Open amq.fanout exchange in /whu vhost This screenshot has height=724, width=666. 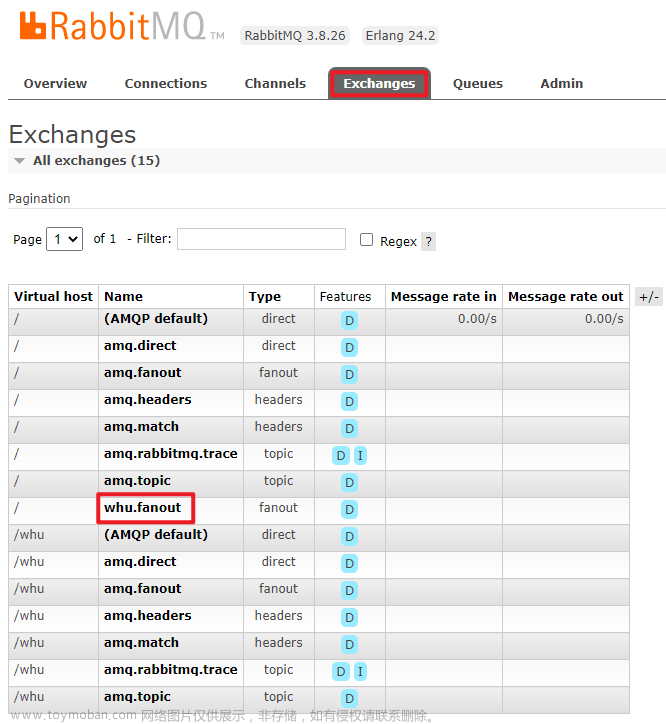pyautogui.click(x=142, y=588)
